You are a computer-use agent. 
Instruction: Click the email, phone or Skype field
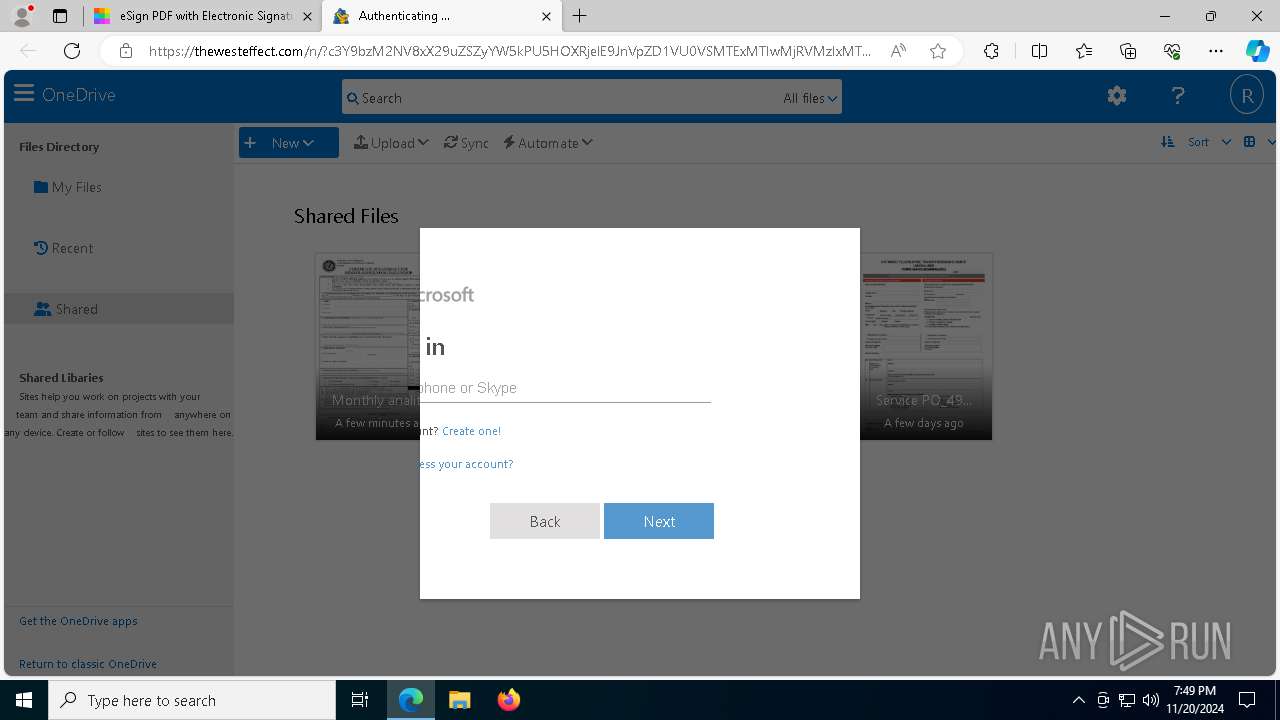[565, 388]
